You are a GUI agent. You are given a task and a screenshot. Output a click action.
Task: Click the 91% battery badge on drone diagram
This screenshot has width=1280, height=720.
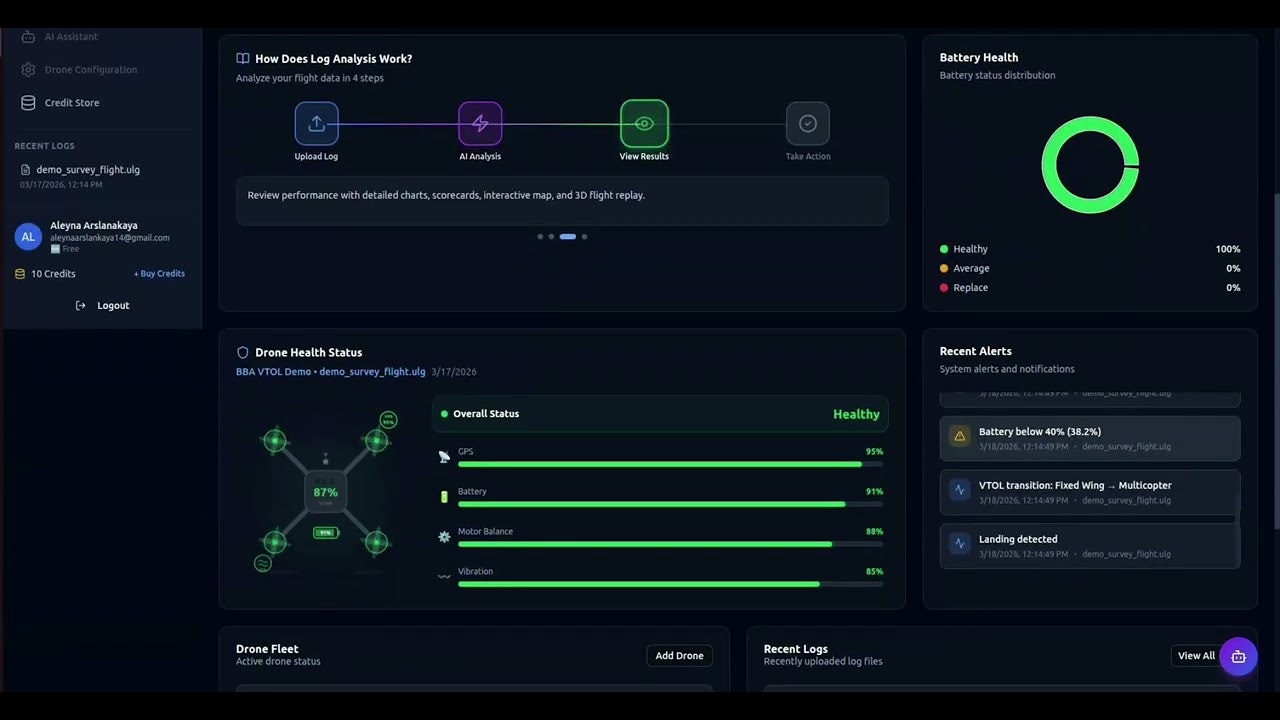pyautogui.click(x=325, y=533)
